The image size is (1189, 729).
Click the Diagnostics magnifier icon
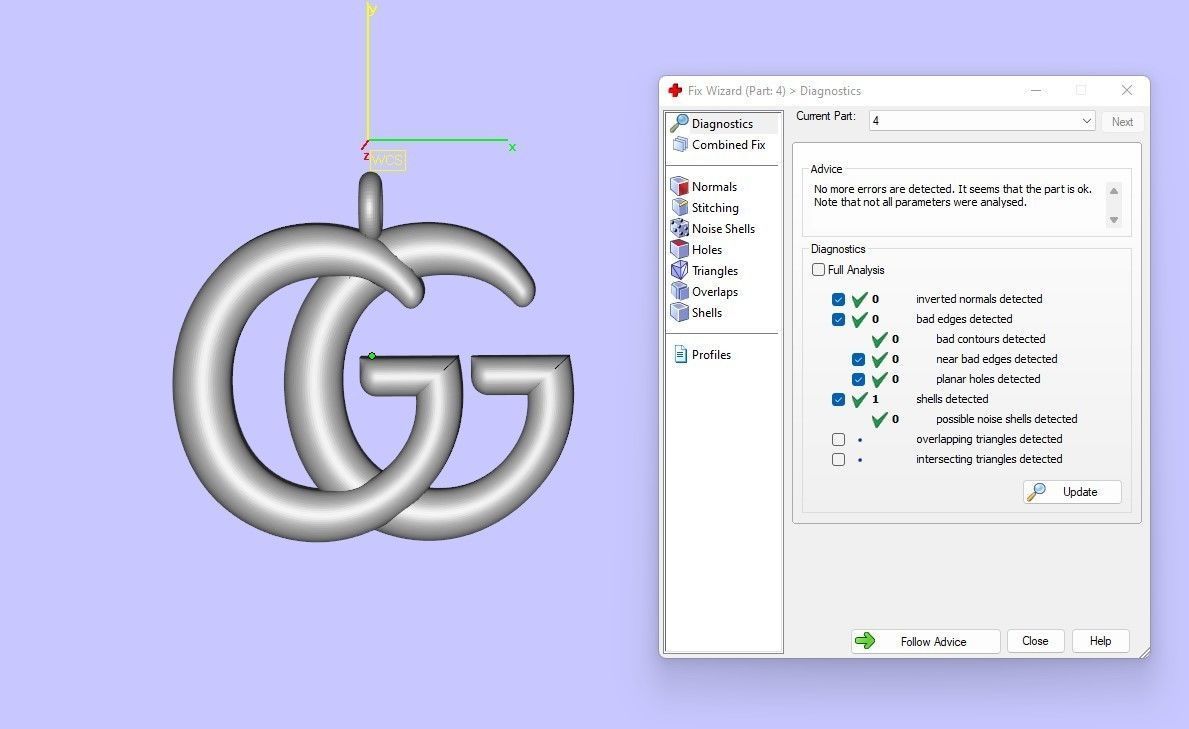(679, 123)
